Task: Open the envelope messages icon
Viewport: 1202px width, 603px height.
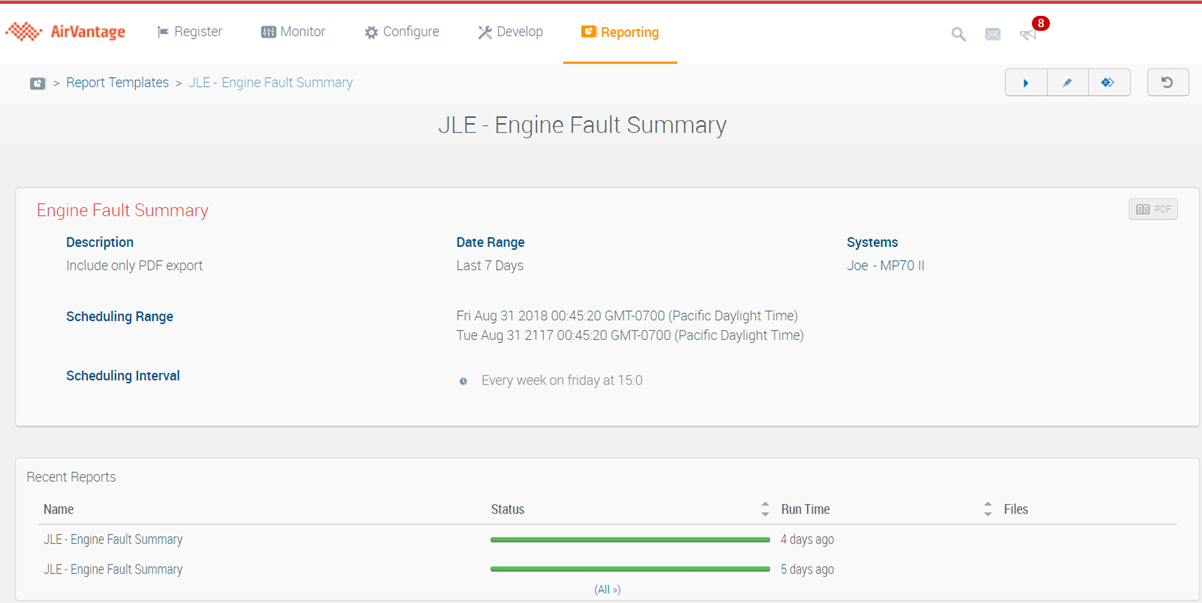Action: (x=992, y=34)
